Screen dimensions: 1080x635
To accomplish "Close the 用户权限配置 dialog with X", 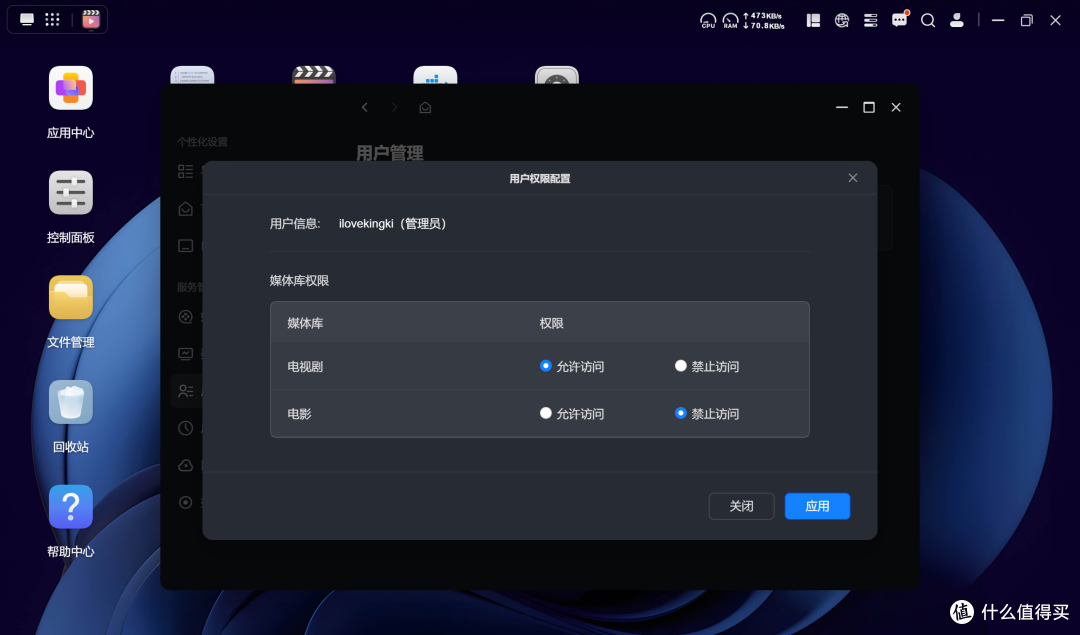I will [x=853, y=178].
